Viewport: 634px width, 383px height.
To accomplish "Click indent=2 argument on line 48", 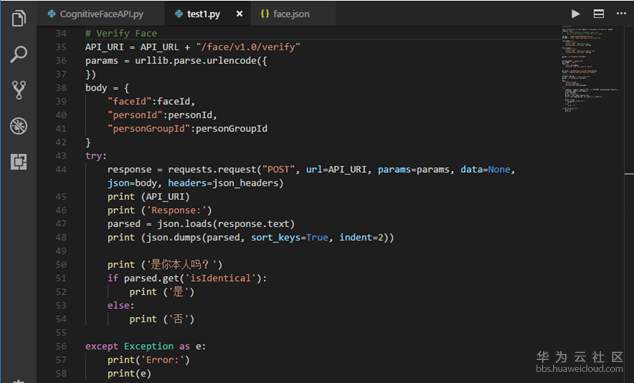I will tap(361, 237).
